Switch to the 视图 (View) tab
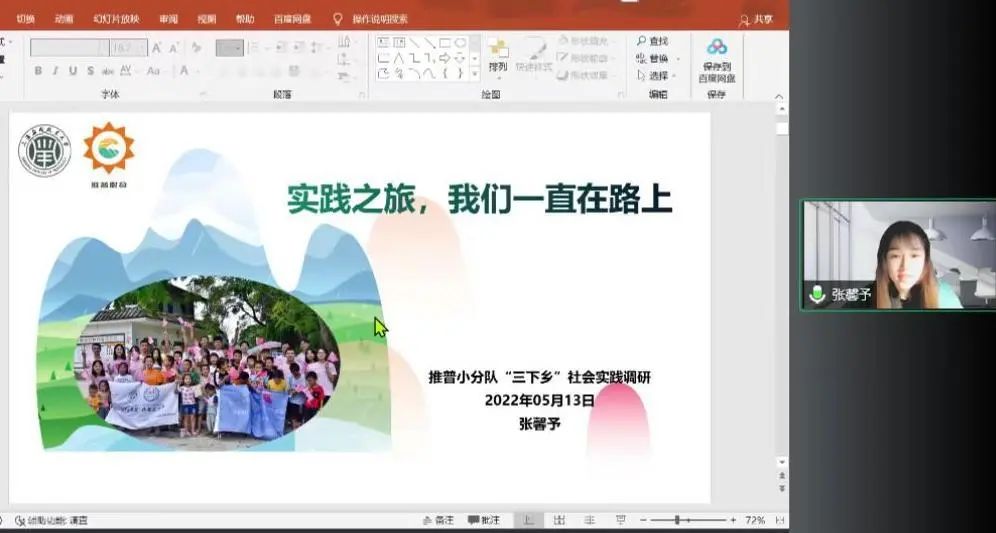 pos(206,19)
